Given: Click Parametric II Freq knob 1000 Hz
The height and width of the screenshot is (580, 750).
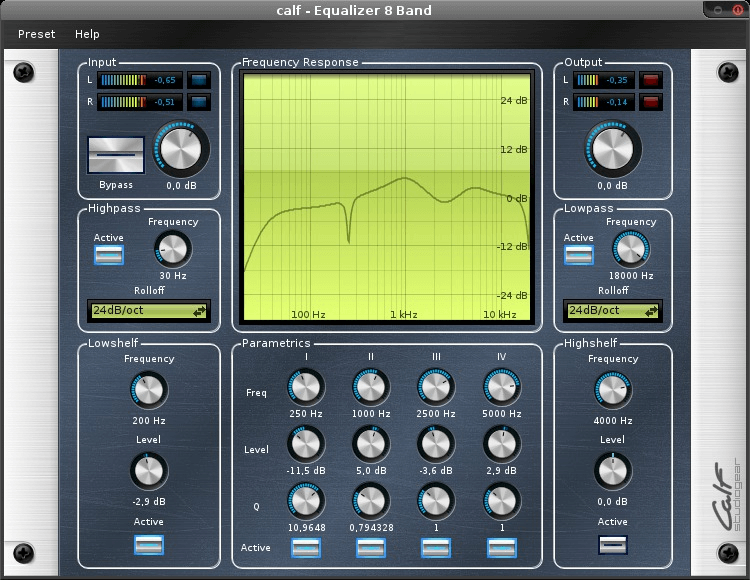Looking at the screenshot, I should pos(371,387).
